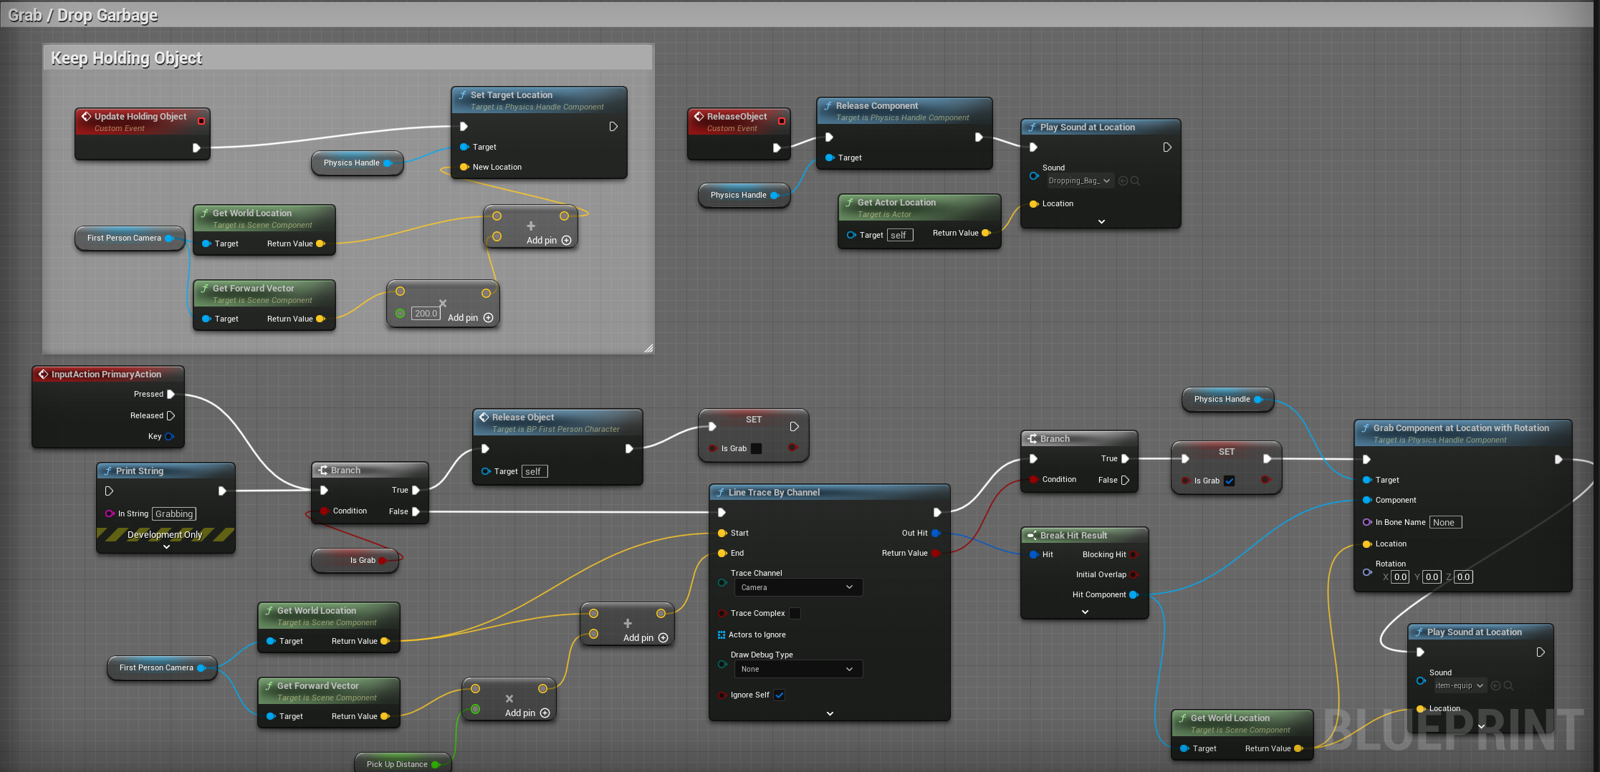Click the New Location pin on Set Target Location
The width and height of the screenshot is (1600, 772).
(464, 167)
